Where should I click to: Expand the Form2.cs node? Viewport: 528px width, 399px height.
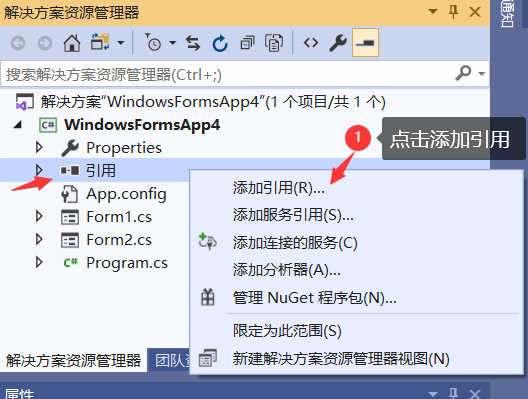pos(39,239)
